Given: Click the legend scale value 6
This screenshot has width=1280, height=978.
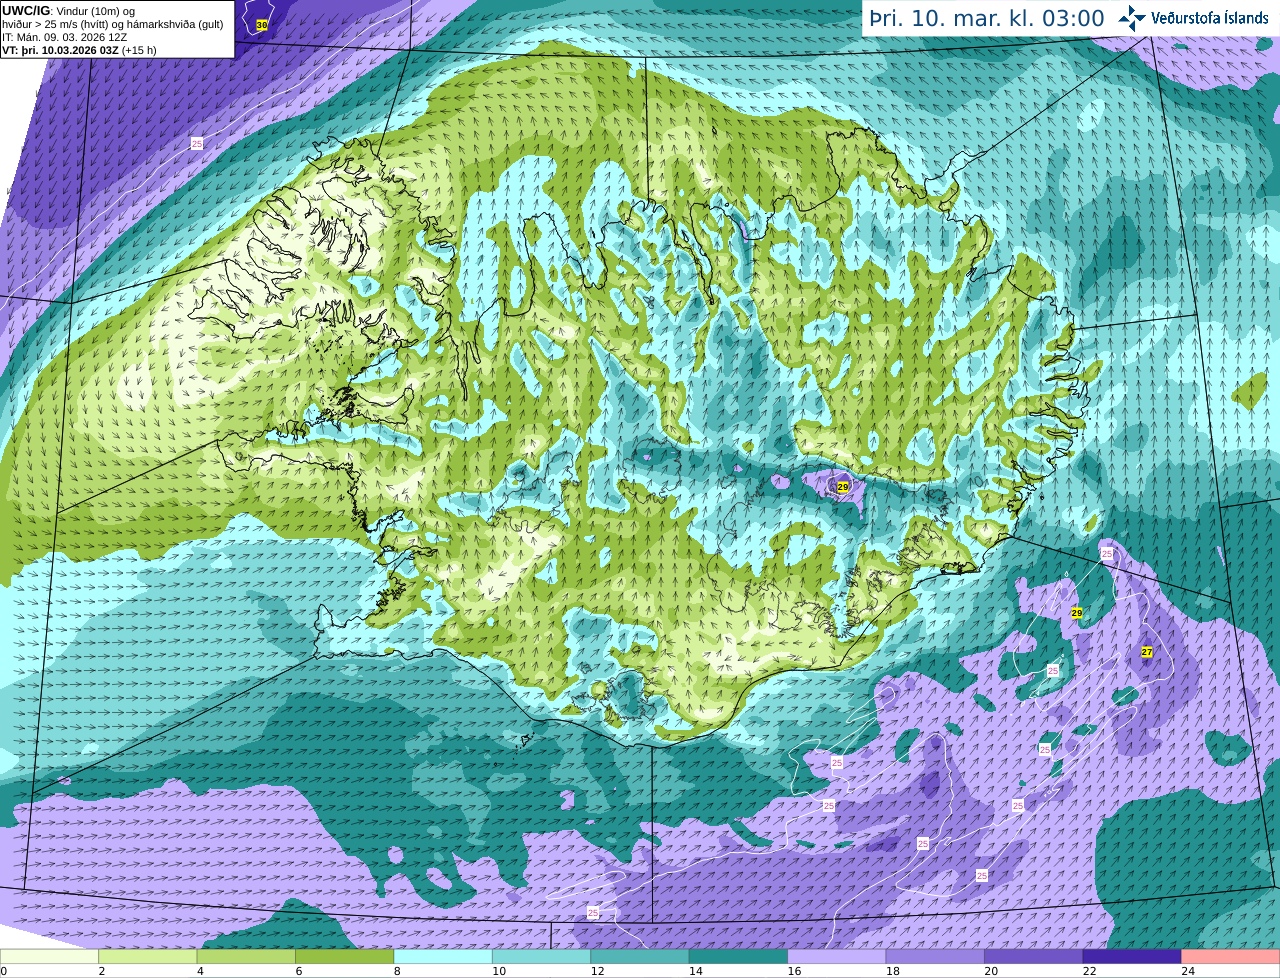Looking at the screenshot, I should click(299, 971).
